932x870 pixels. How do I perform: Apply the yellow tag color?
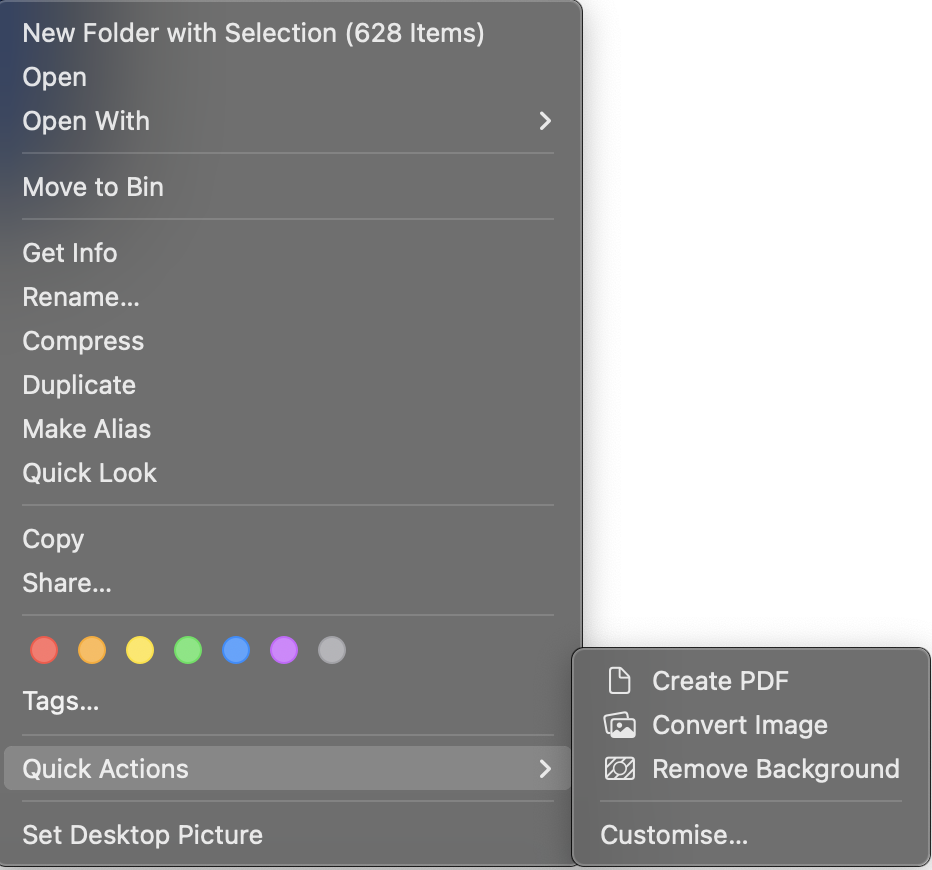click(x=140, y=650)
